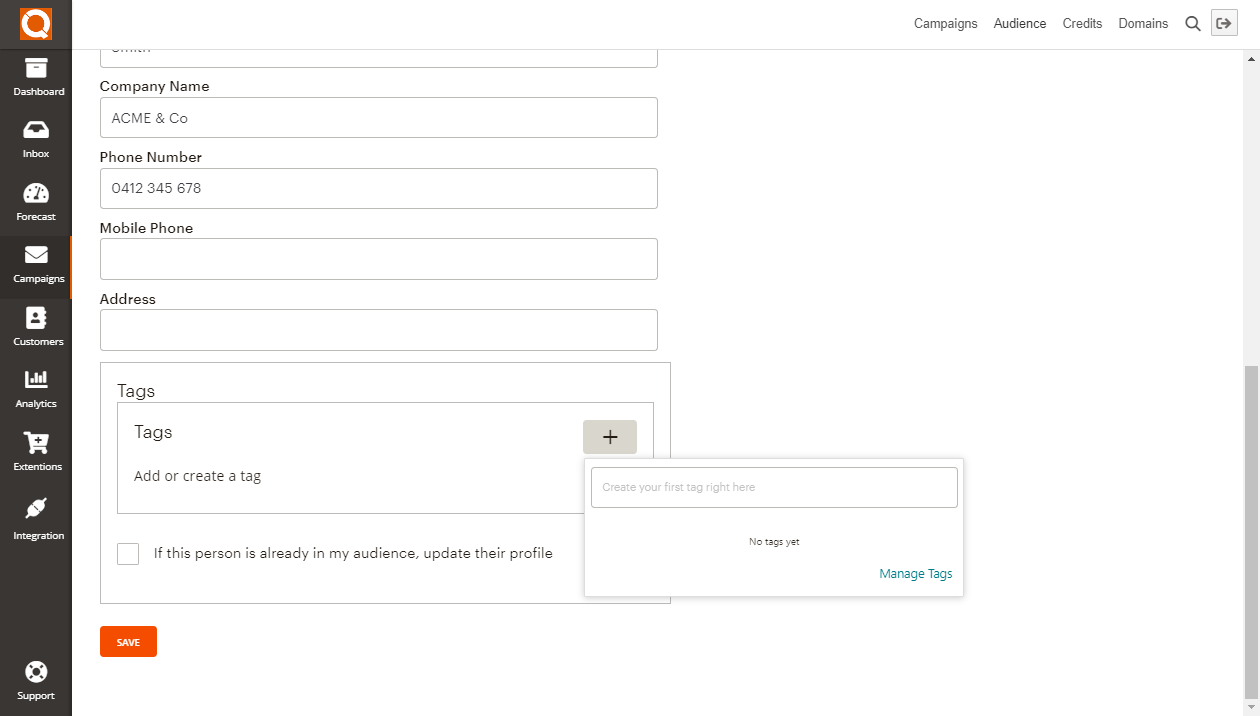This screenshot has width=1260, height=716.
Task: Open Manage Tags
Action: pos(915,573)
